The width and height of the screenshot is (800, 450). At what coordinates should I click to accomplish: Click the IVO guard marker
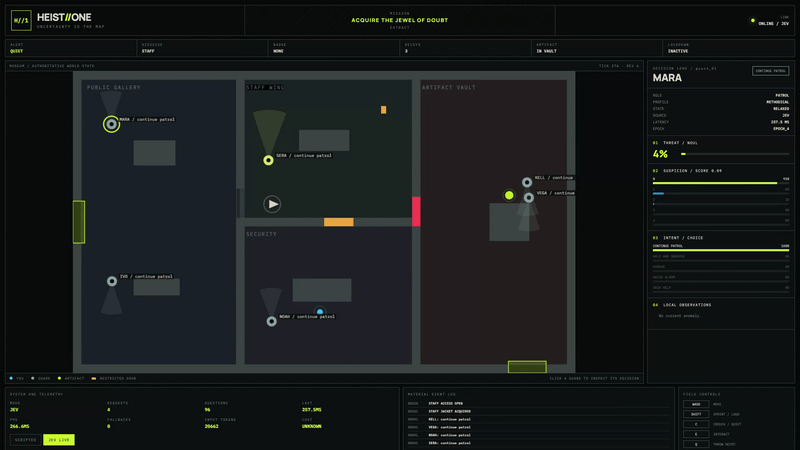point(112,281)
